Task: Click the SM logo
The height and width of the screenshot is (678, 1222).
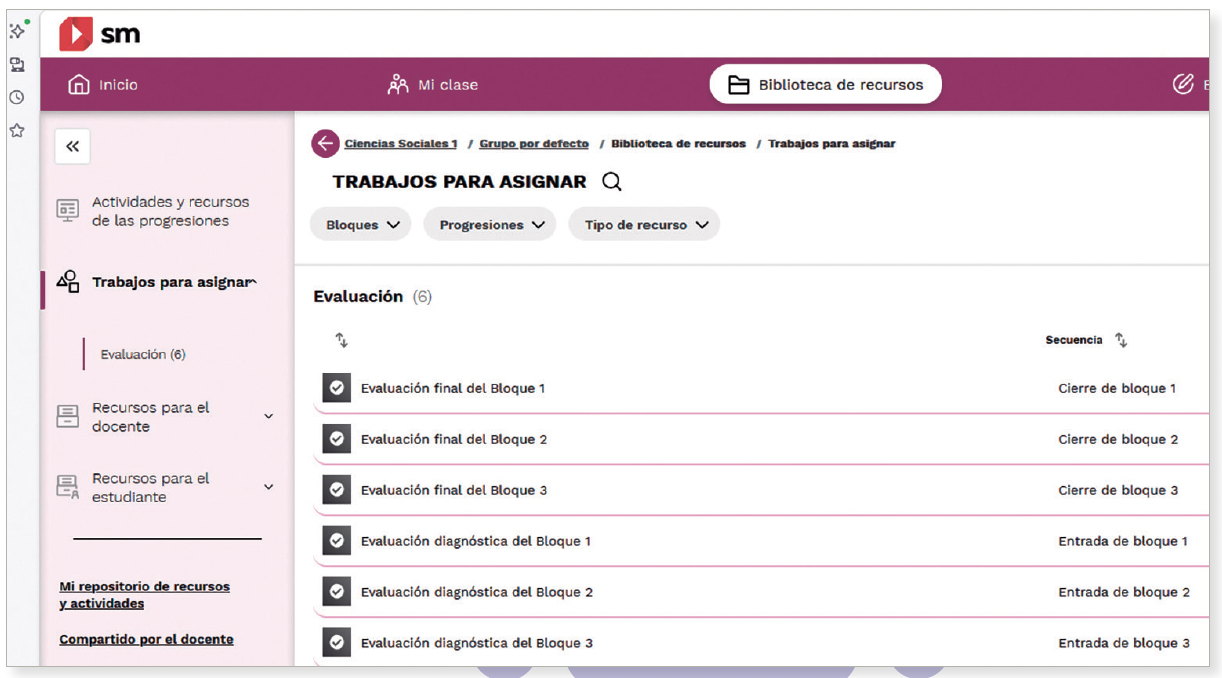Action: [x=99, y=34]
